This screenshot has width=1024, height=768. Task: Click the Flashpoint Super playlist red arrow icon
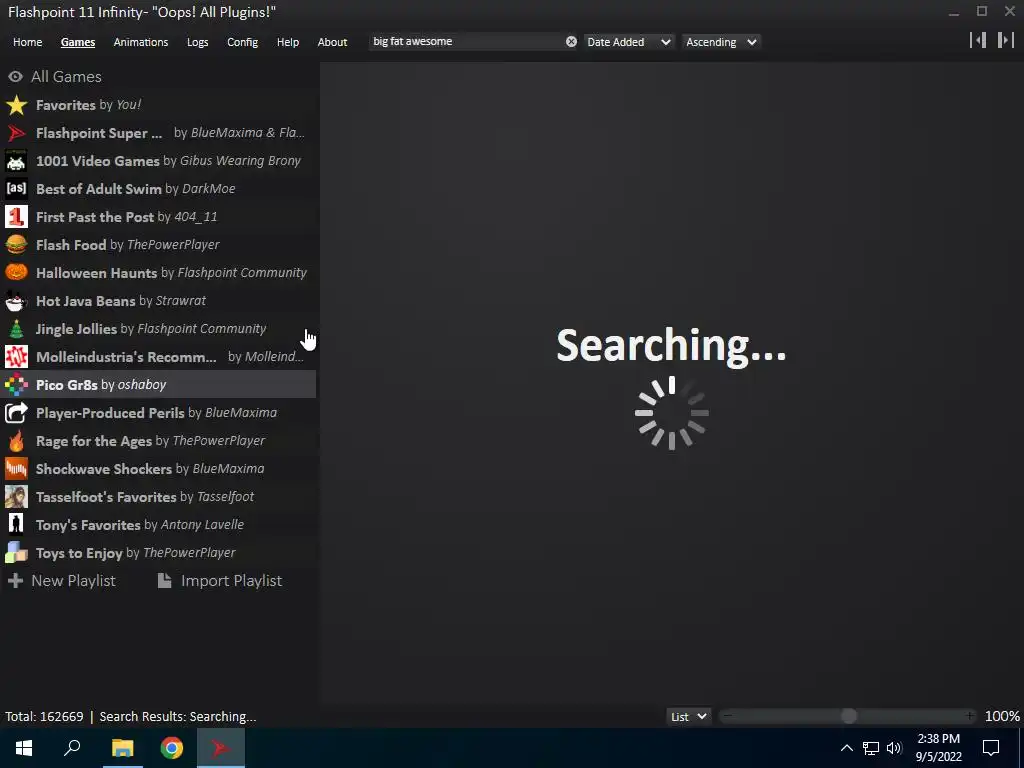tap(16, 133)
